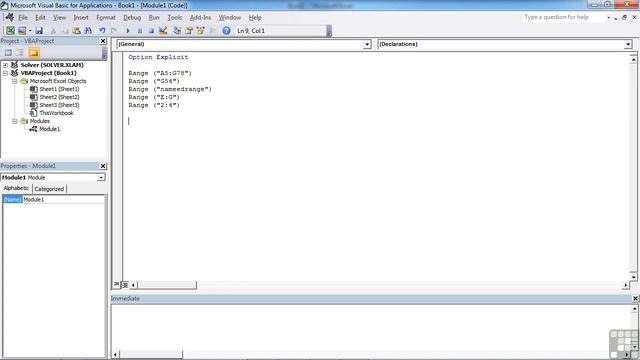
Task: Click the Paste clipboard icon
Action: pos(76,31)
